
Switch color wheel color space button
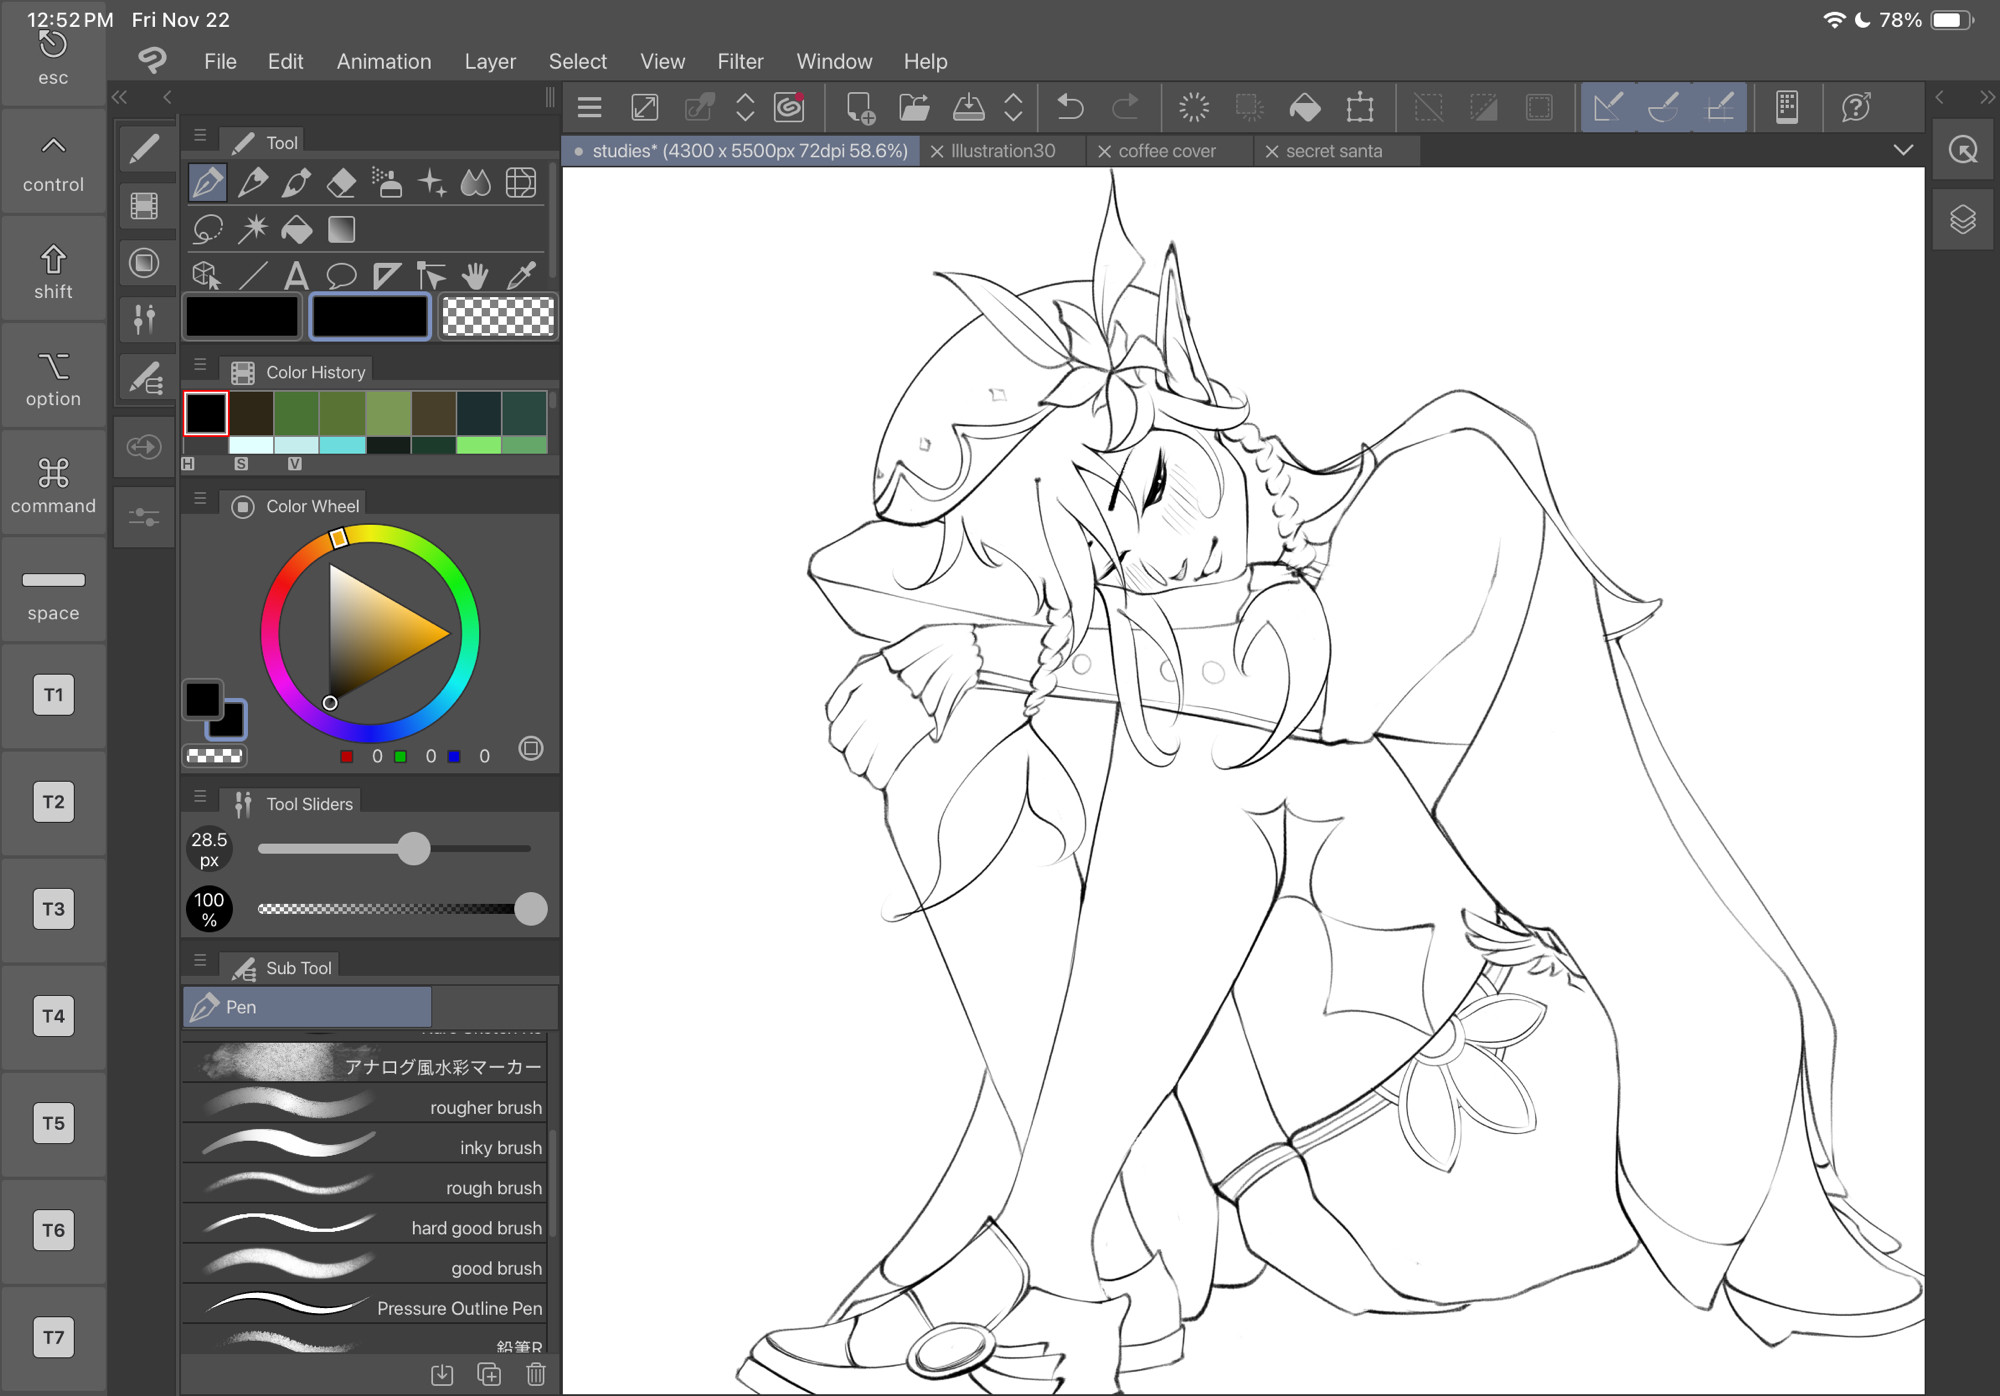click(x=531, y=749)
